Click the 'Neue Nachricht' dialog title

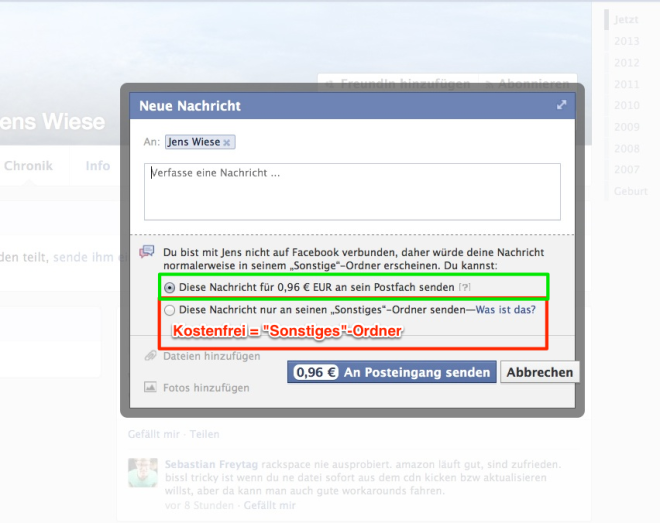coord(190,106)
